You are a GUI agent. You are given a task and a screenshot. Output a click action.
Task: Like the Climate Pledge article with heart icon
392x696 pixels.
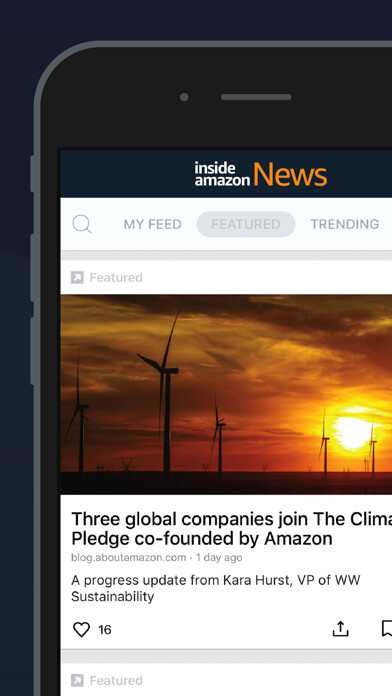coord(81,629)
